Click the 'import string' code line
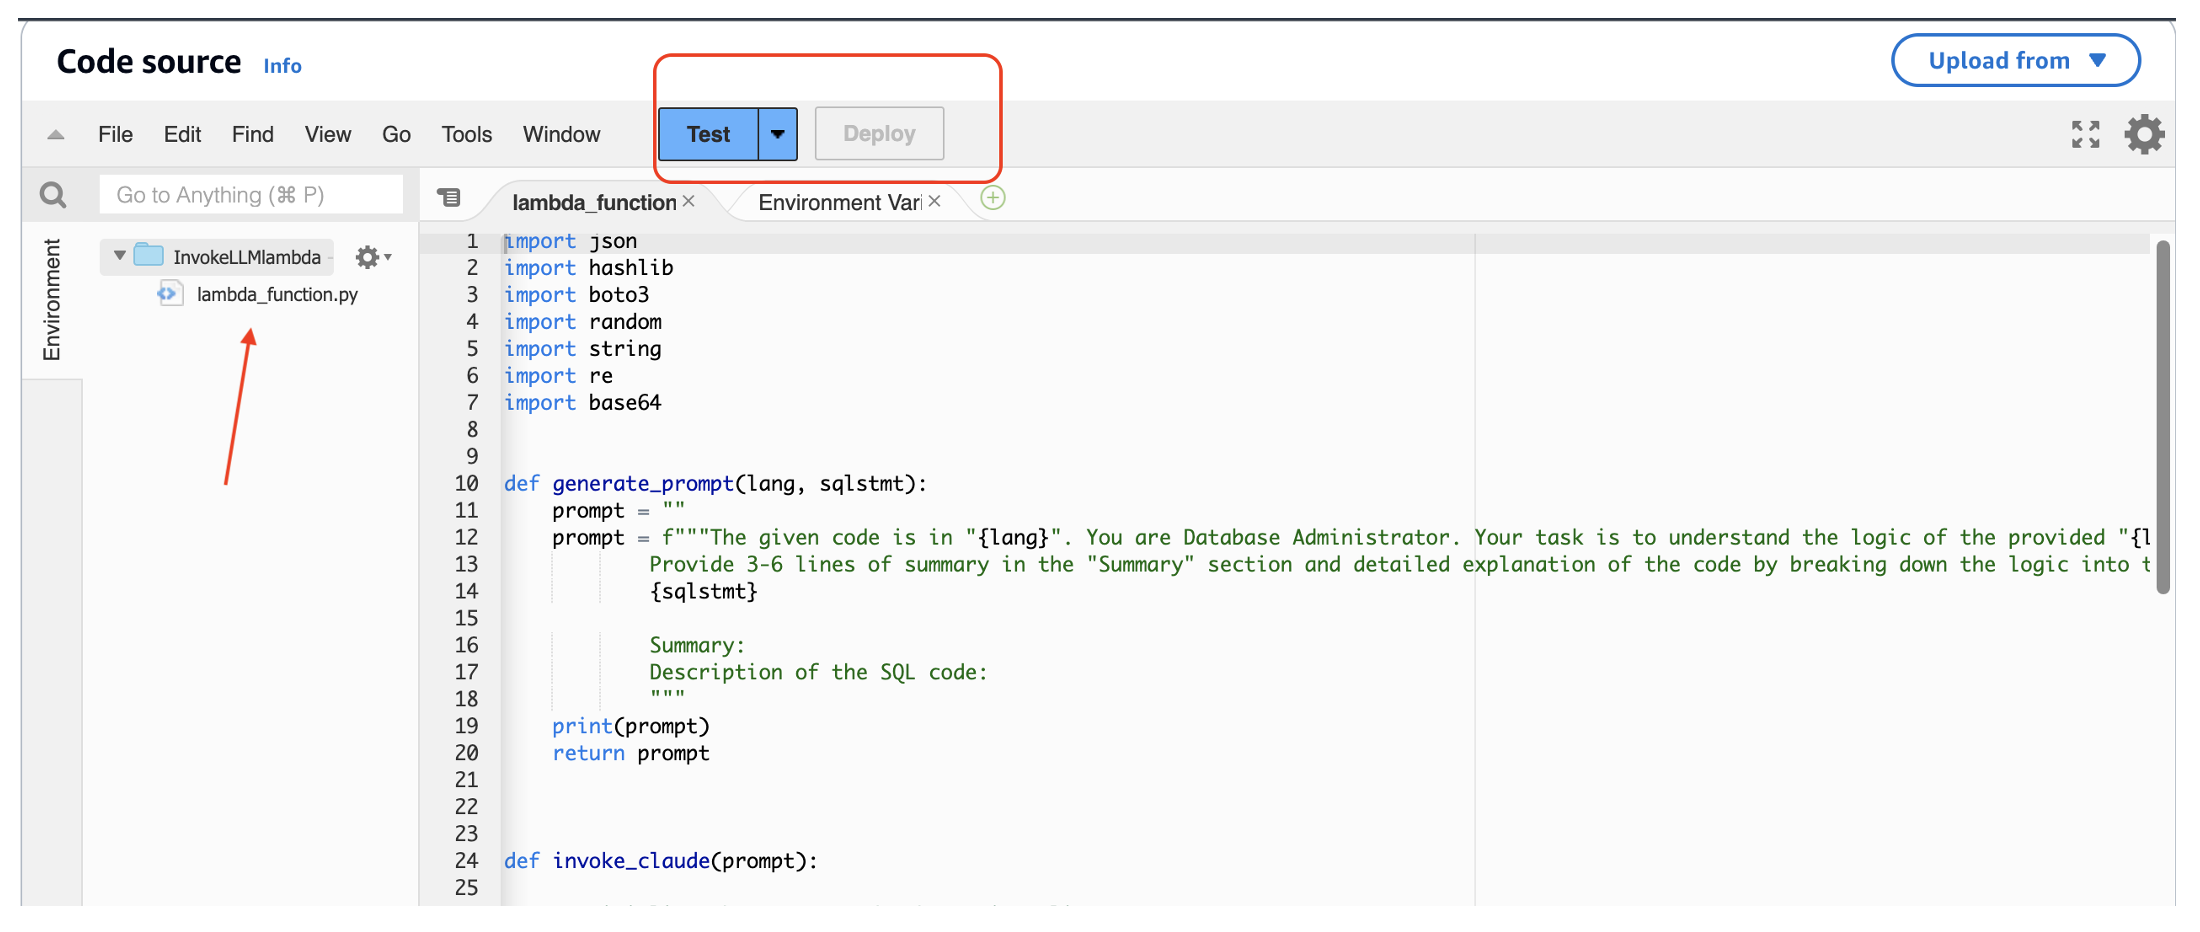This screenshot has width=2200, height=932. tap(582, 349)
